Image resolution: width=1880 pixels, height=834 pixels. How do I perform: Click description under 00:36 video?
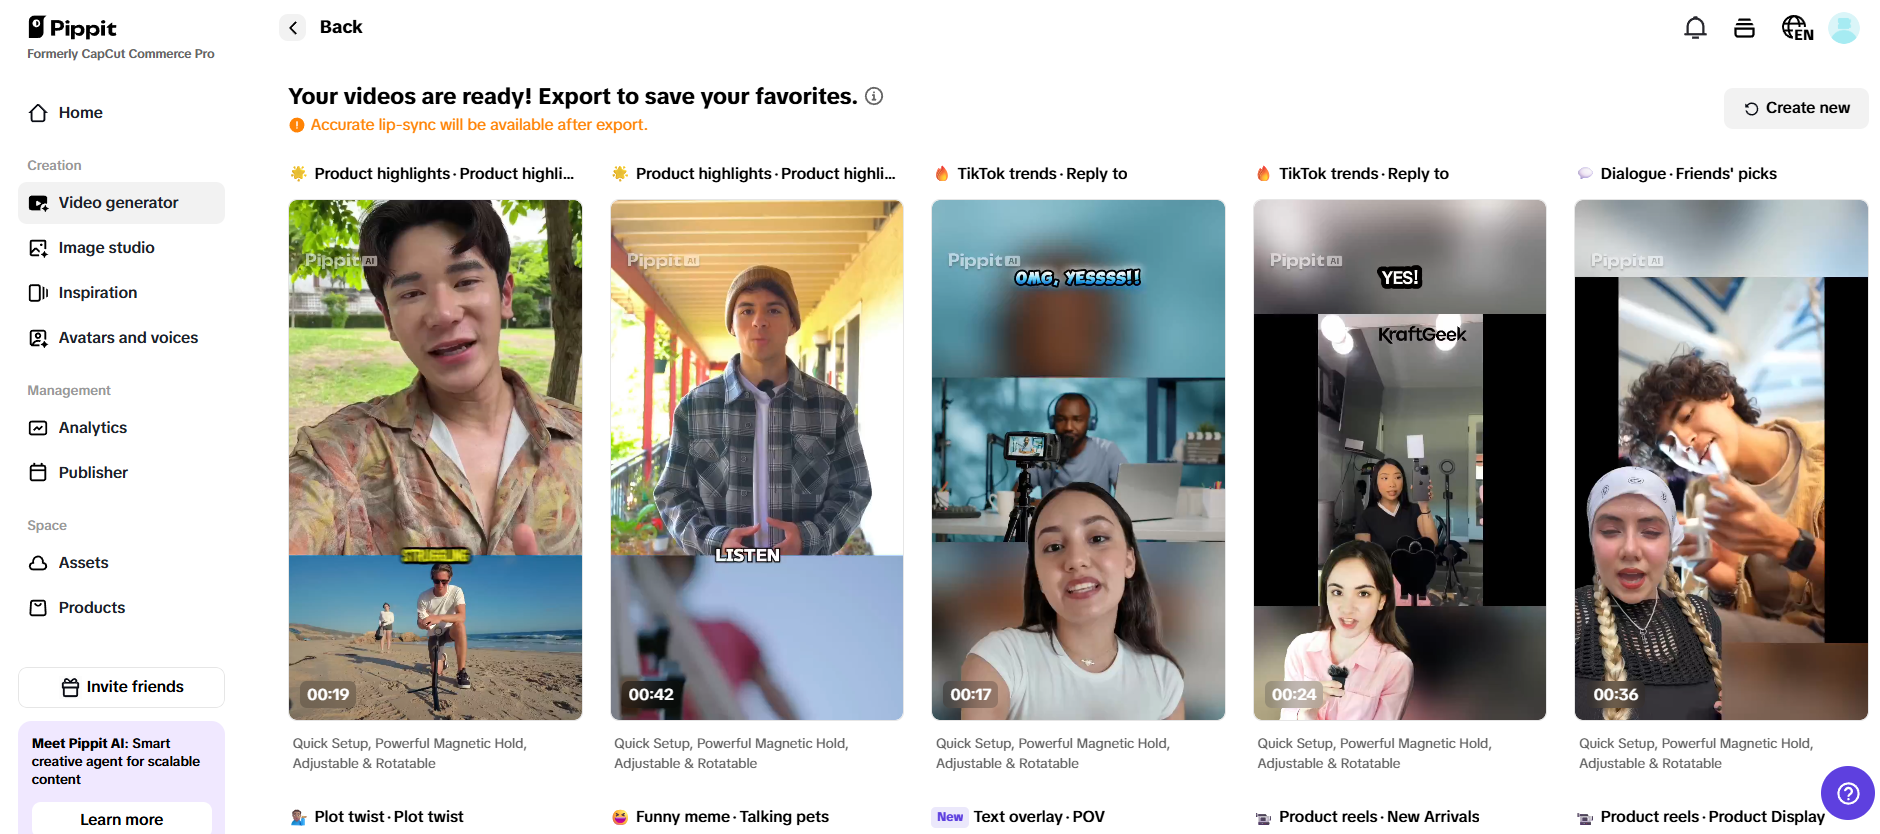point(1696,753)
